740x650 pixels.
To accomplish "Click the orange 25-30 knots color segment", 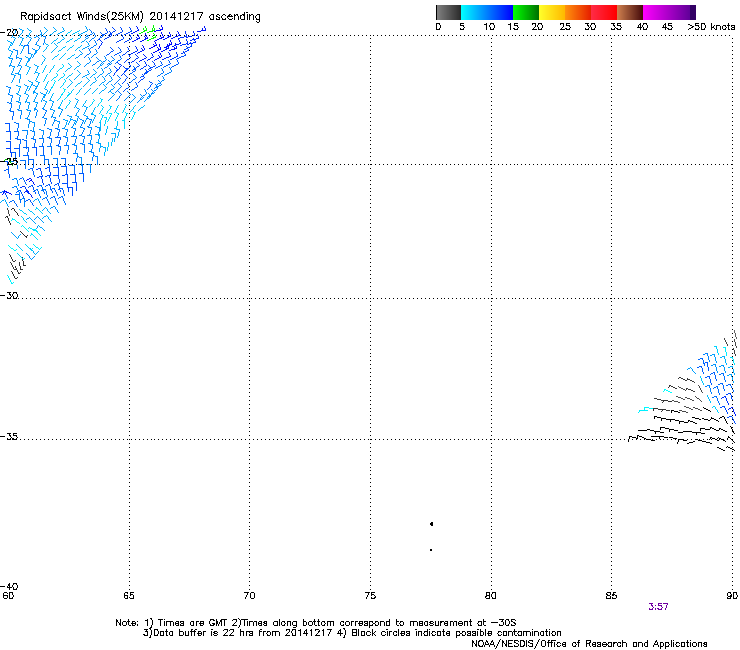I will (578, 12).
